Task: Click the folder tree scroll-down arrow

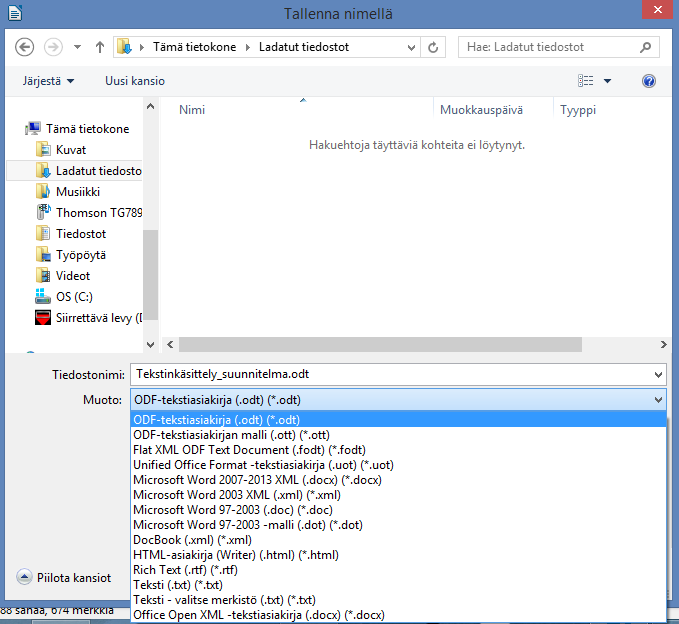Action: [150, 345]
